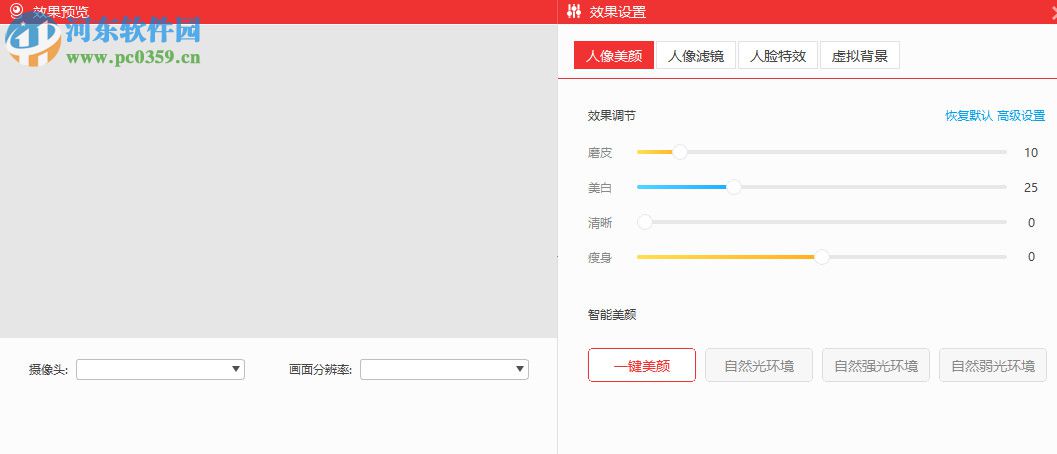Click the 美白 slider handle
The width and height of the screenshot is (1057, 454).
[x=733, y=188]
